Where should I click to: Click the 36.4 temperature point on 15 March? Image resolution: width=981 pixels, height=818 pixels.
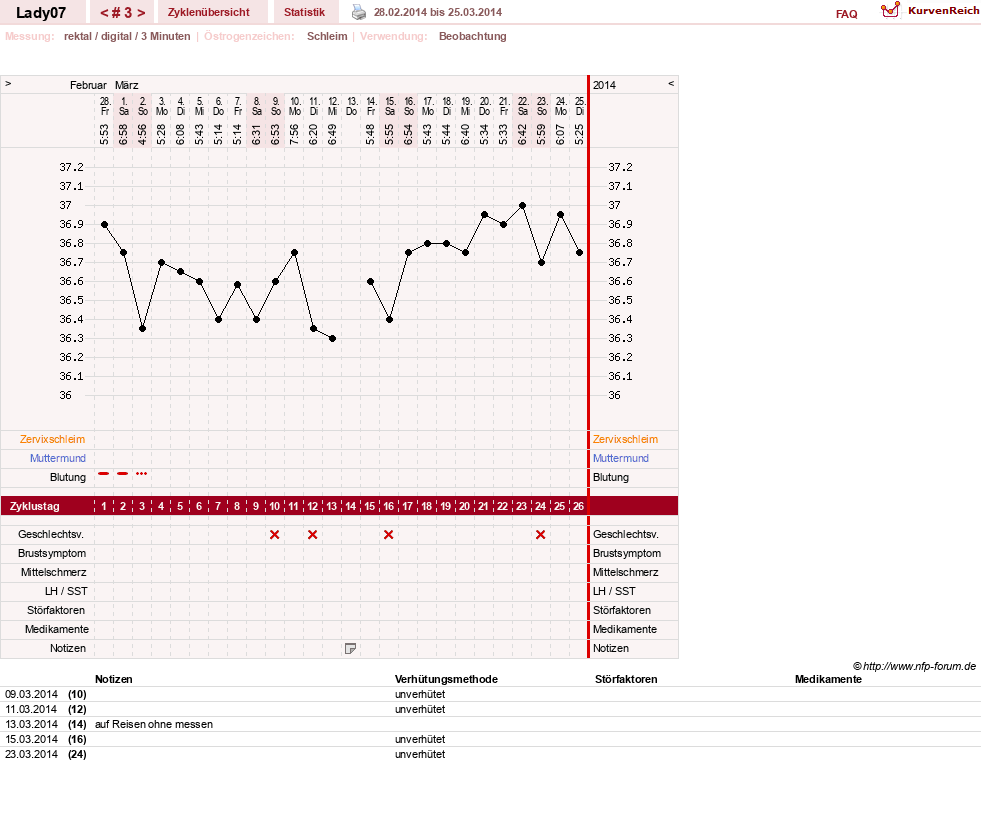[389, 319]
